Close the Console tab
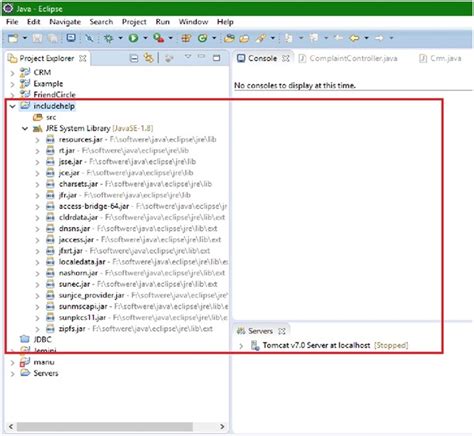 coord(286,58)
